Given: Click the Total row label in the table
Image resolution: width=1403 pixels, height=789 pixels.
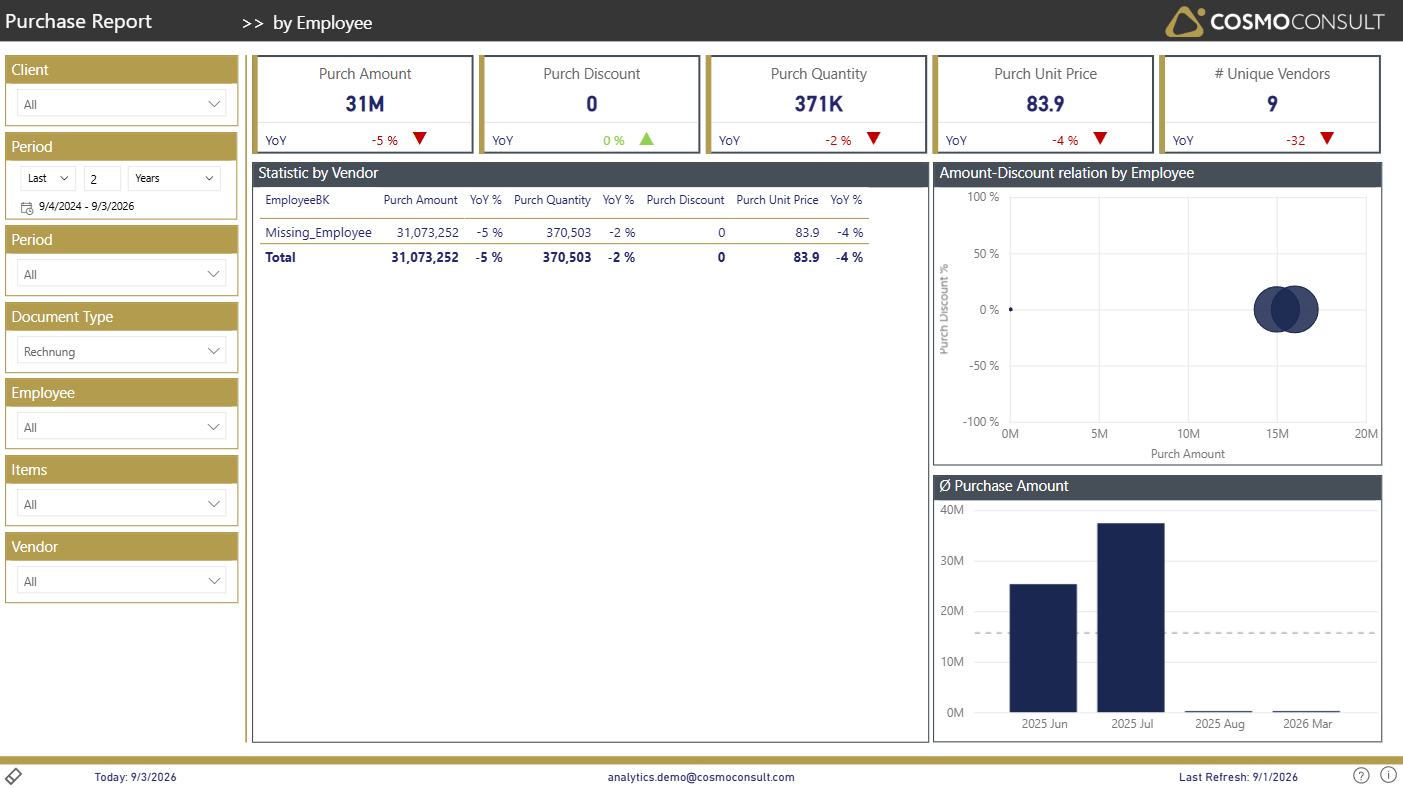Looking at the screenshot, I should coord(280,257).
